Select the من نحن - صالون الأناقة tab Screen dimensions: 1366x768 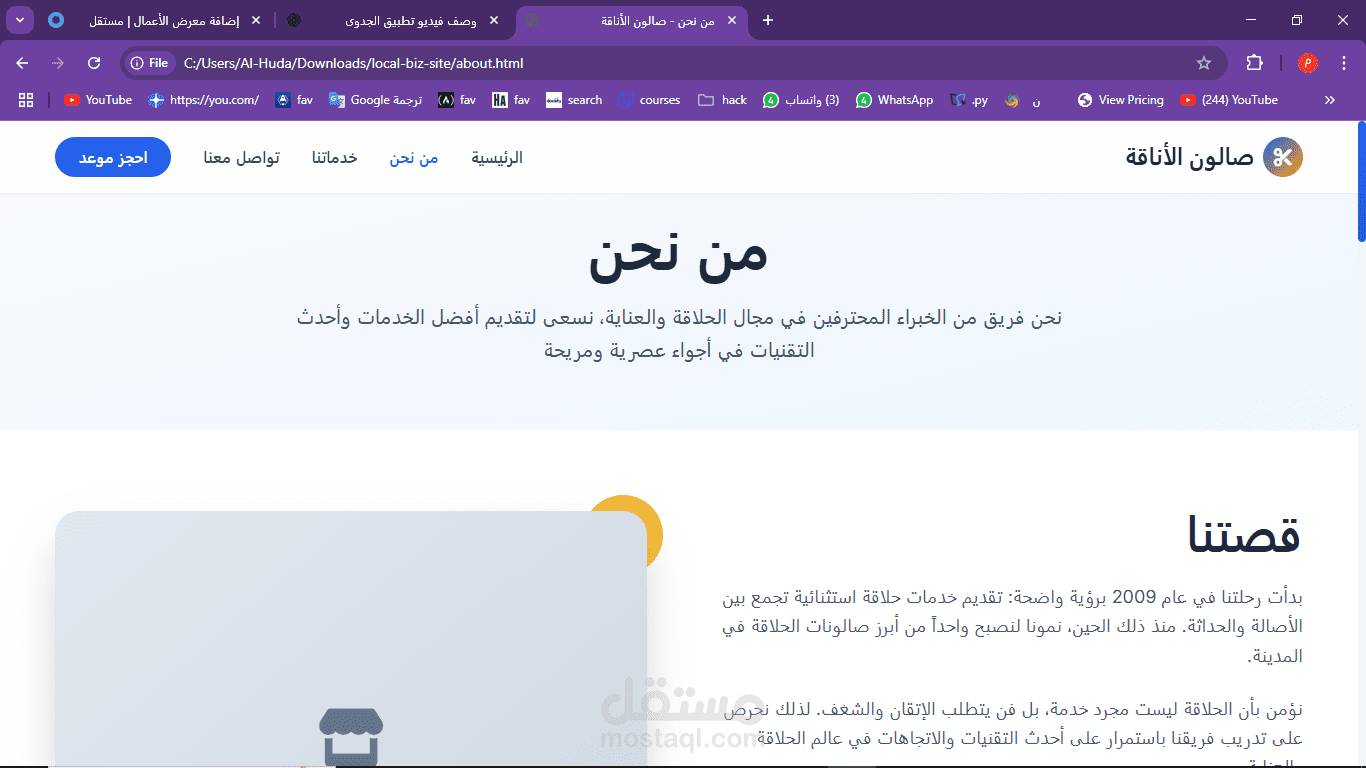(632, 20)
